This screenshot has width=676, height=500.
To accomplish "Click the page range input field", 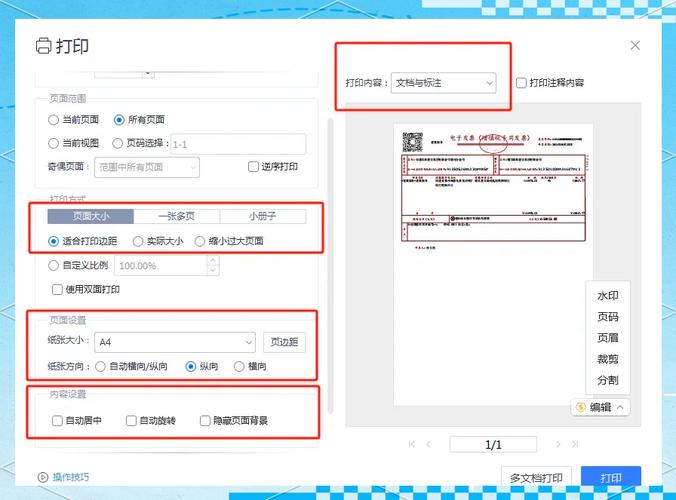I will click(238, 144).
